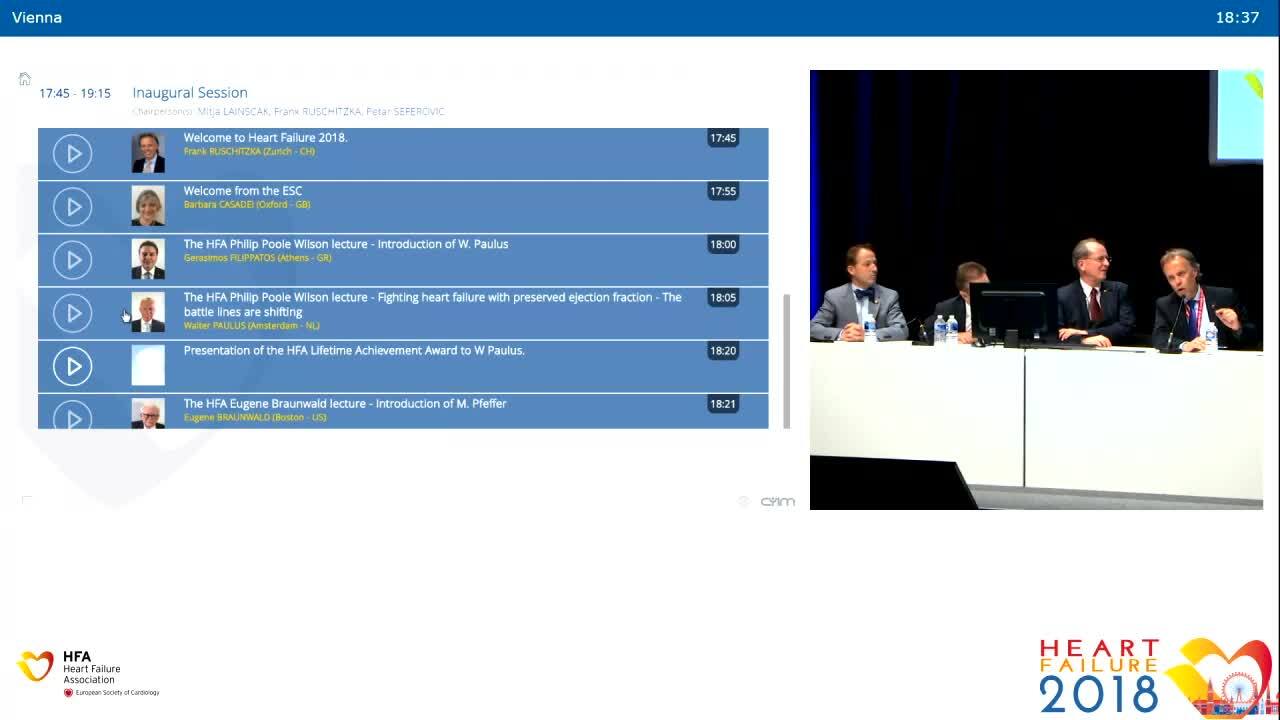Click the 'Vienna' label in the top bar
Screen dimensions: 1280x720
[x=37, y=18]
